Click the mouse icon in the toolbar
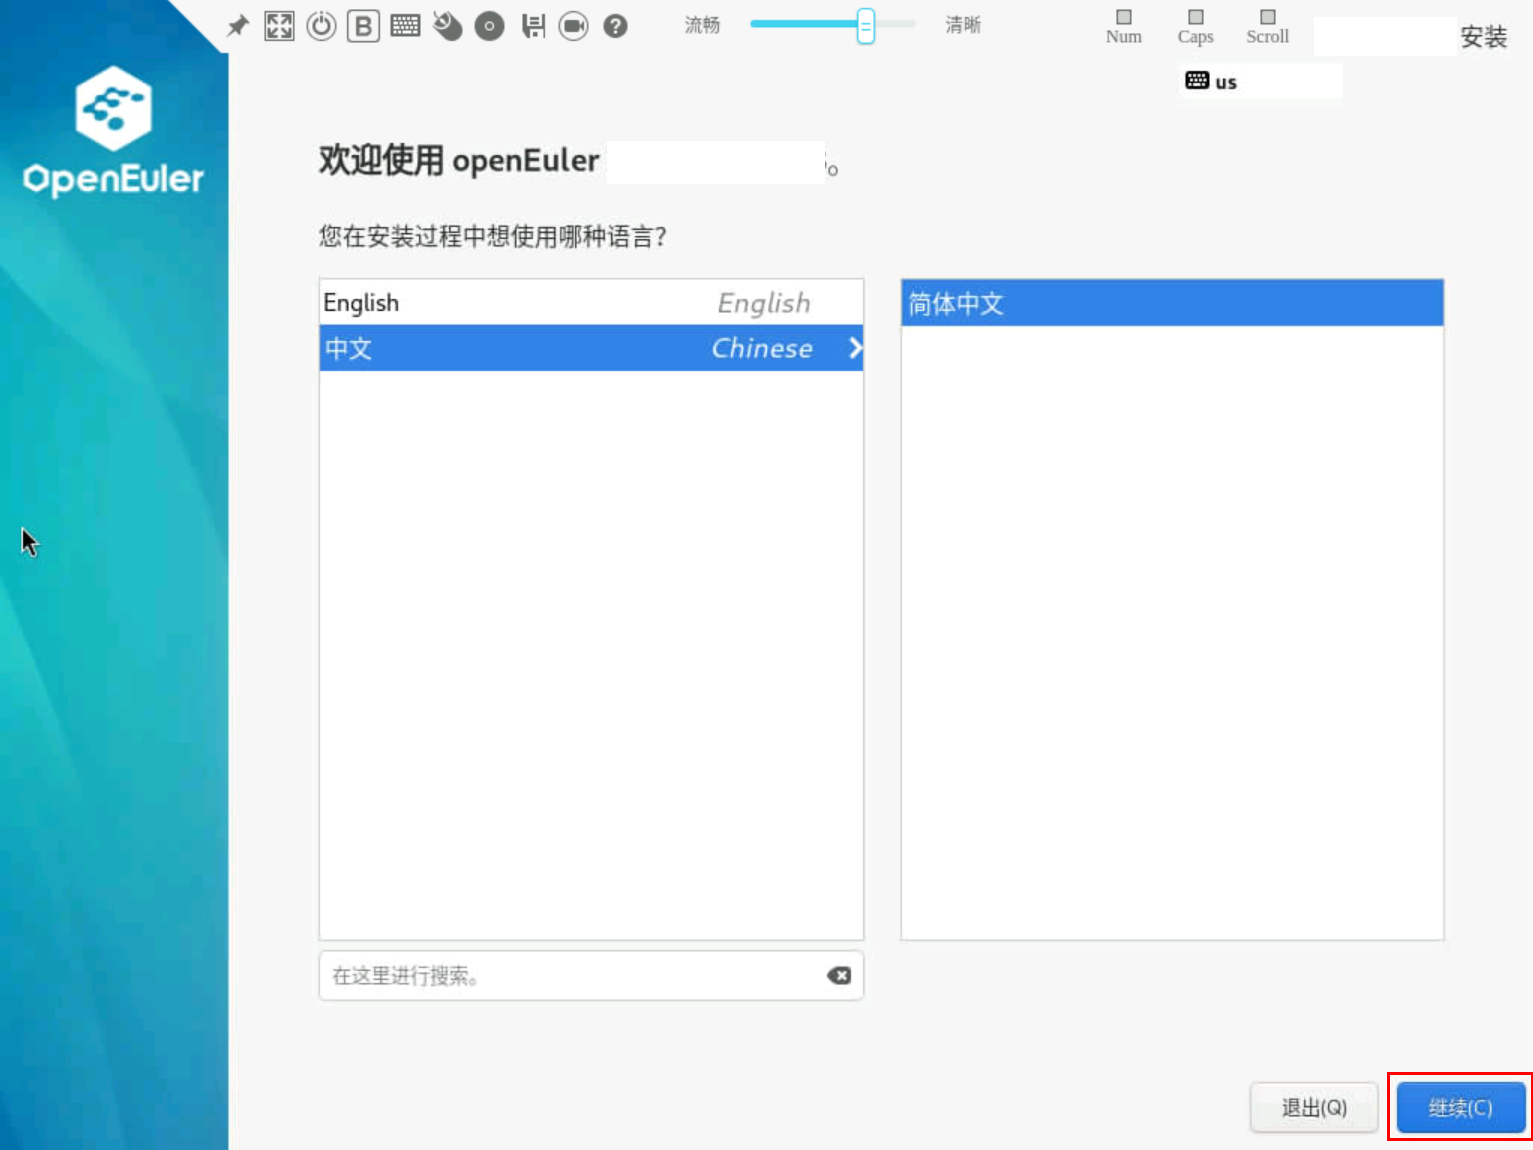 coord(447,26)
